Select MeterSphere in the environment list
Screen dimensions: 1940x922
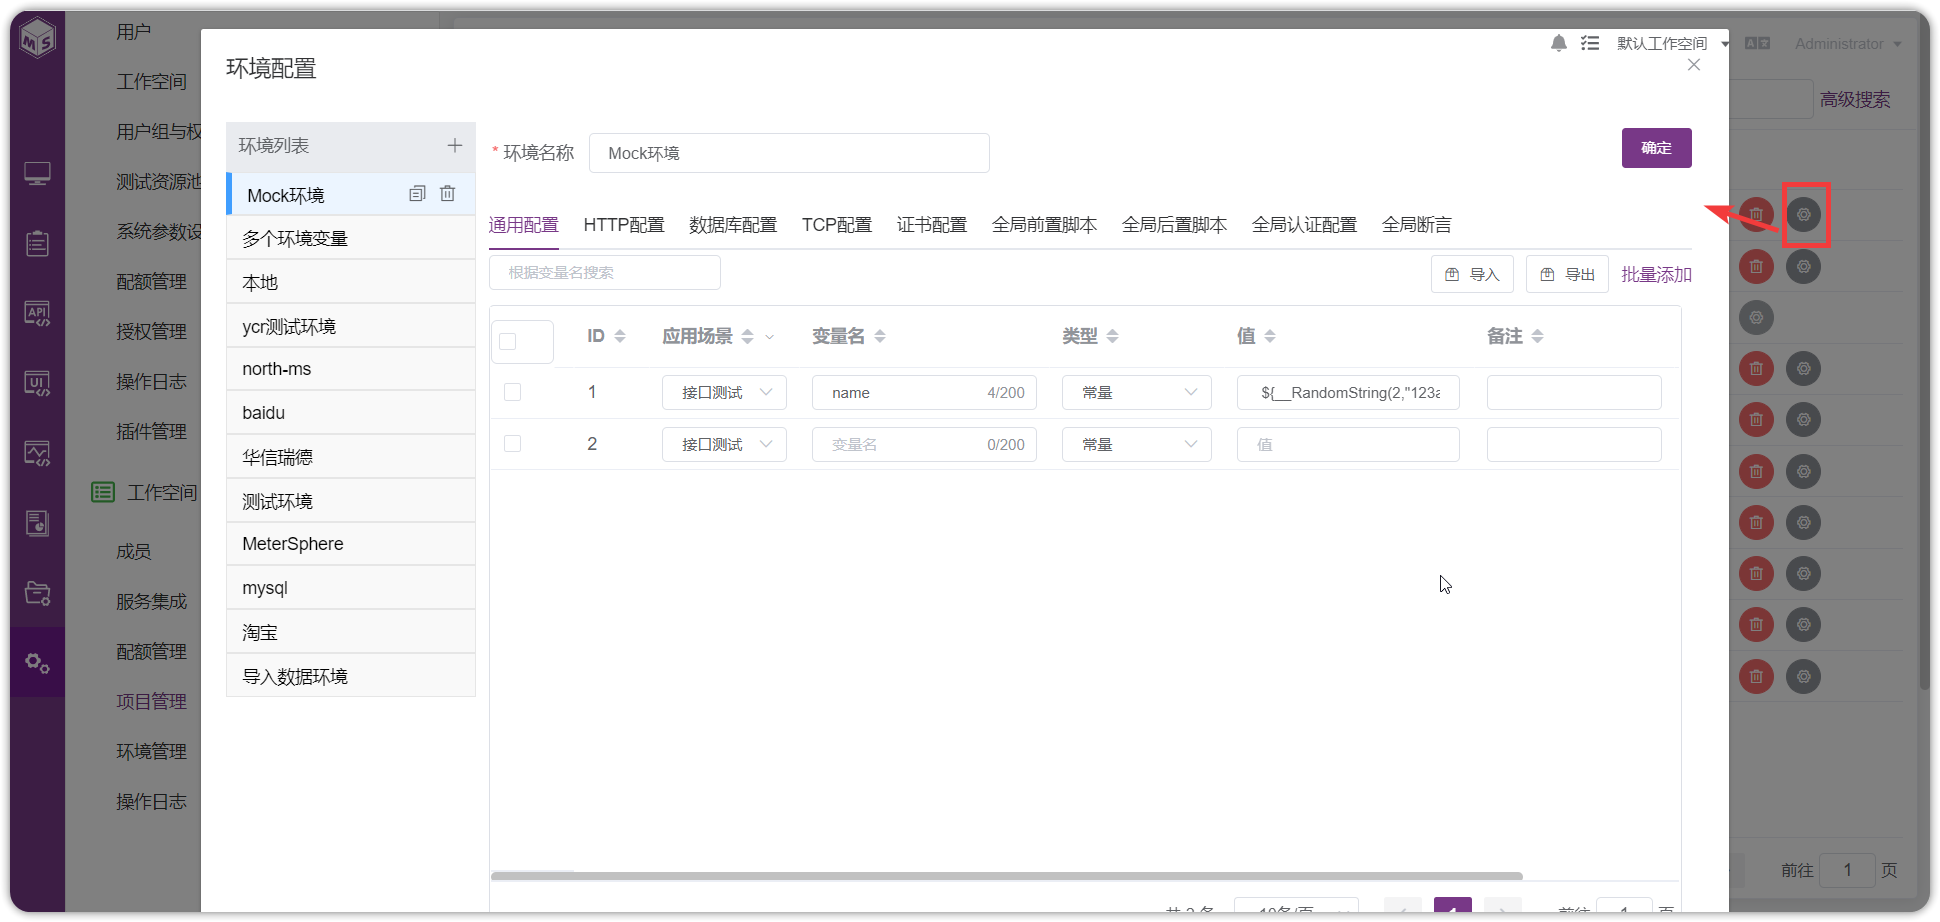tap(351, 544)
